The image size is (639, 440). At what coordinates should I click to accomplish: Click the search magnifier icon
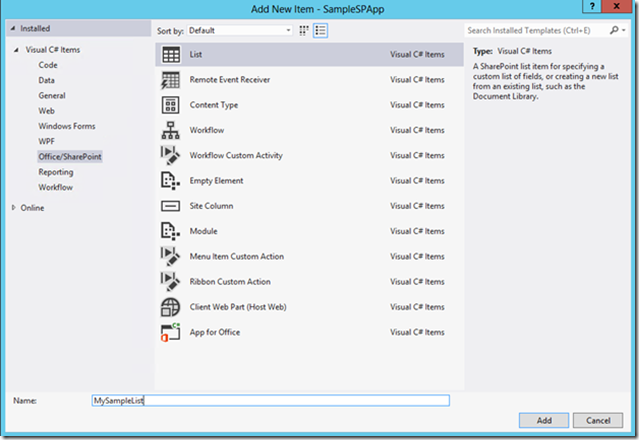(614, 30)
